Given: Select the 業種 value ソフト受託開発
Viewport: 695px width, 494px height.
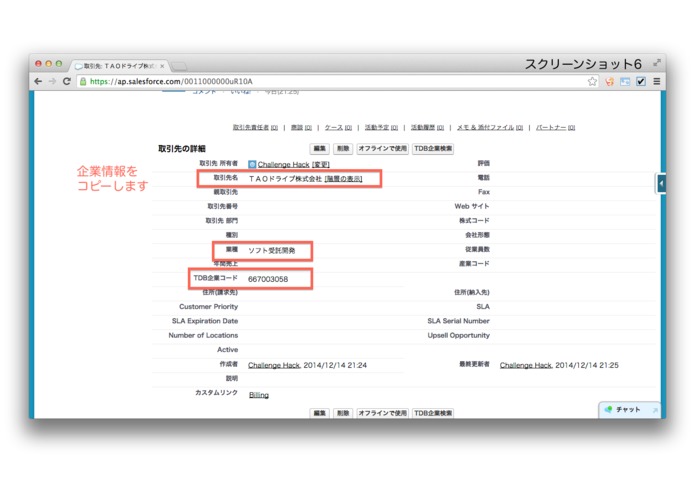Looking at the screenshot, I should click(x=272, y=250).
